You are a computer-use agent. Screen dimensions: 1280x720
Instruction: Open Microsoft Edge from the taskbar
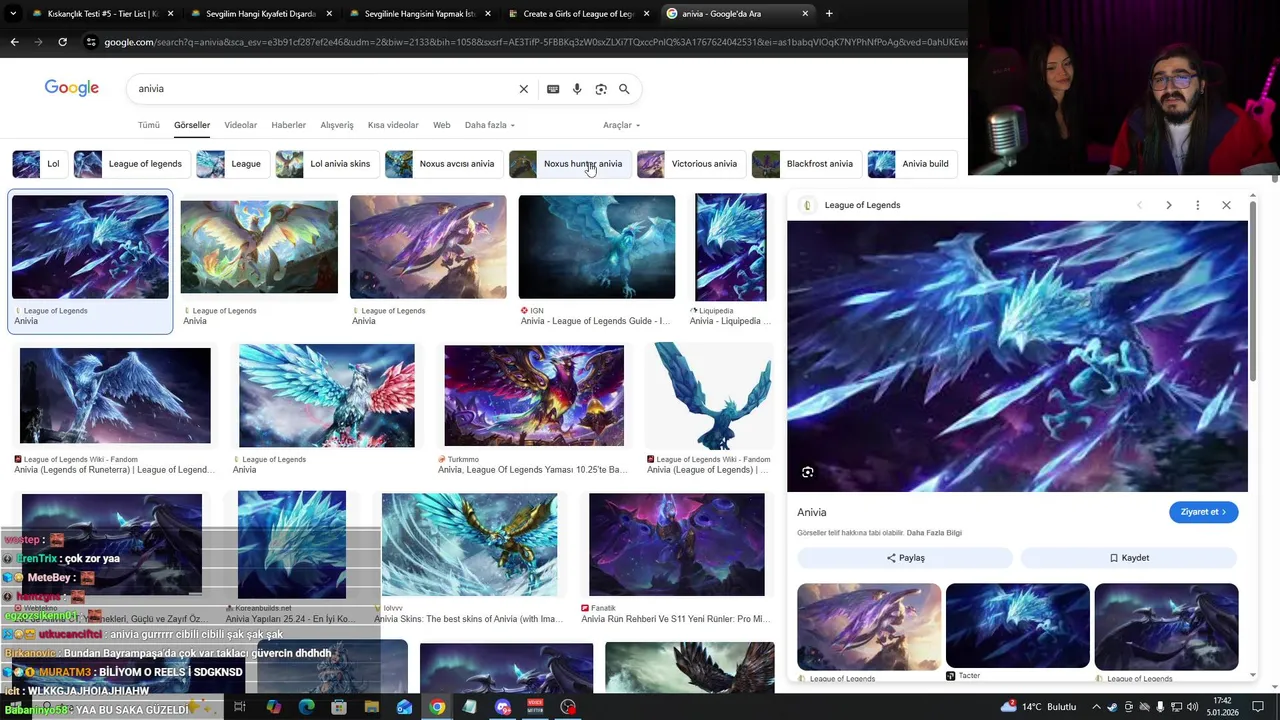[306, 707]
